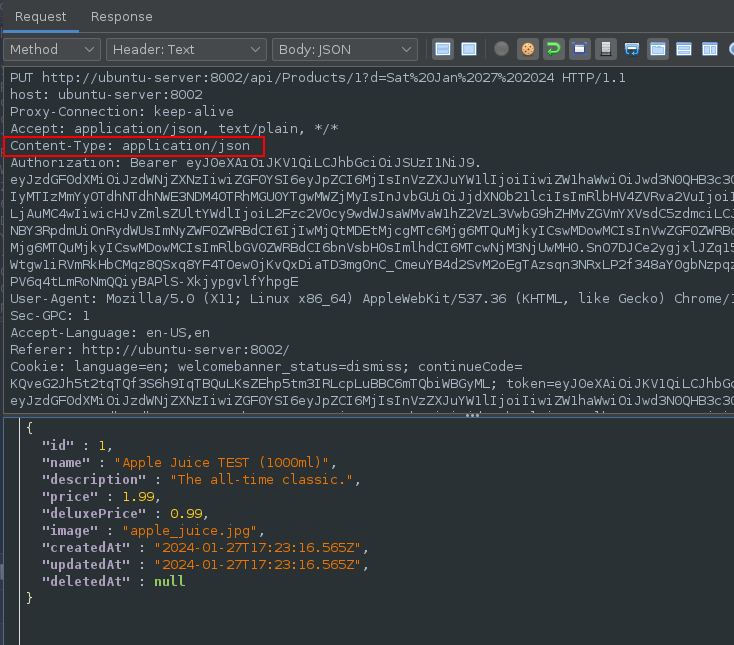Toggle the grey session tracking circle icon
Viewport: 734px width, 645px height.
[501, 49]
